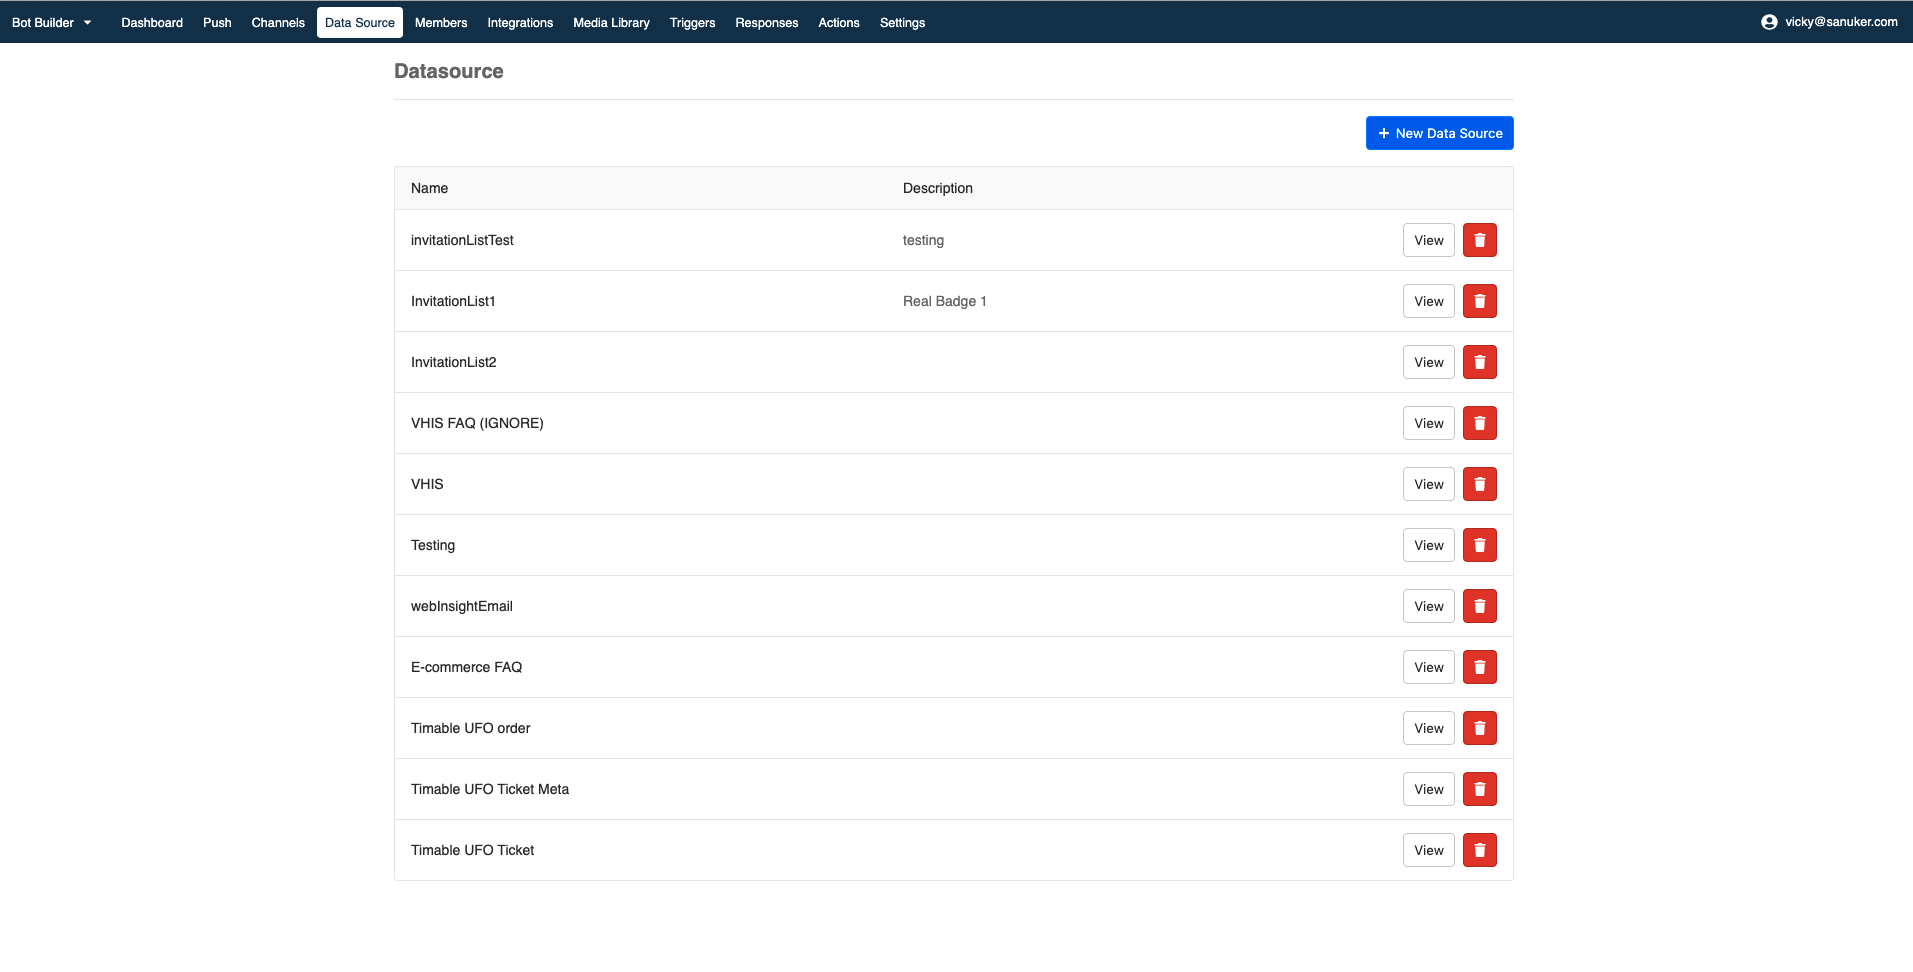The height and width of the screenshot is (972, 1913).
Task: Click the trash icon in the VHIS row
Action: pyautogui.click(x=1479, y=484)
